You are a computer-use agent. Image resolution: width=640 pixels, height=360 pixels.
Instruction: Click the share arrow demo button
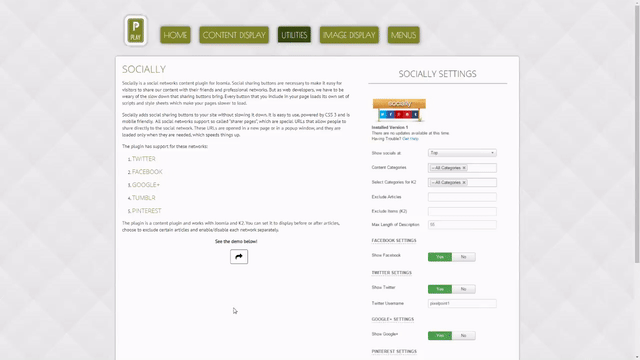pos(239,256)
